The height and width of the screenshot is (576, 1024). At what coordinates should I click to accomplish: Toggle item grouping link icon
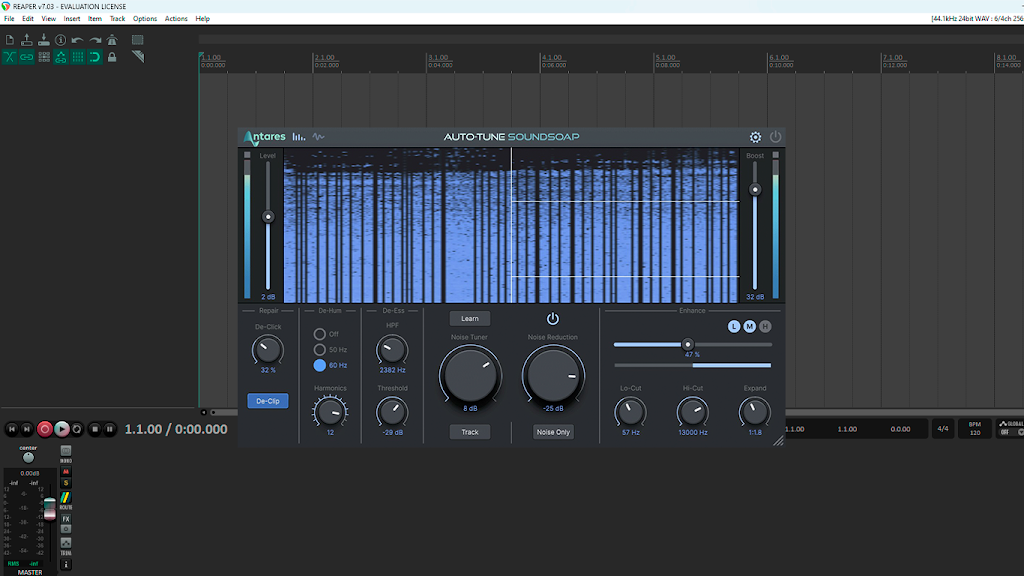27,57
